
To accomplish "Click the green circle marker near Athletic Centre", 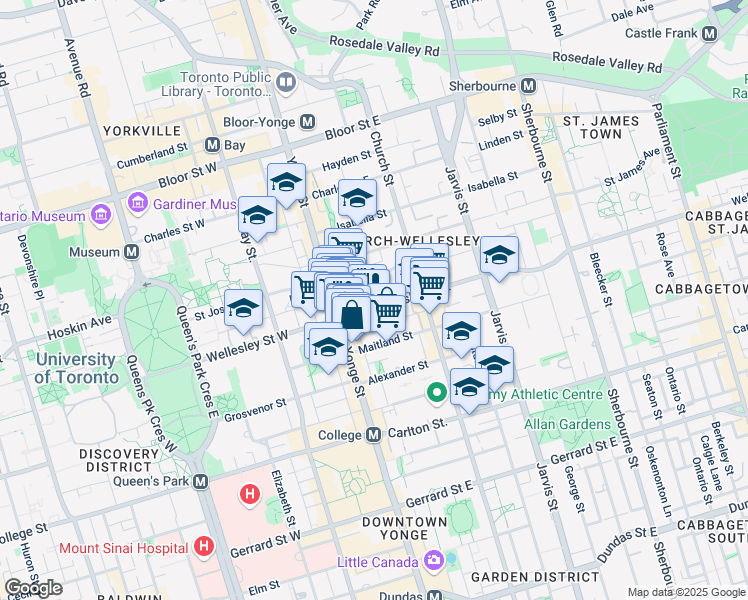I will 436,393.
